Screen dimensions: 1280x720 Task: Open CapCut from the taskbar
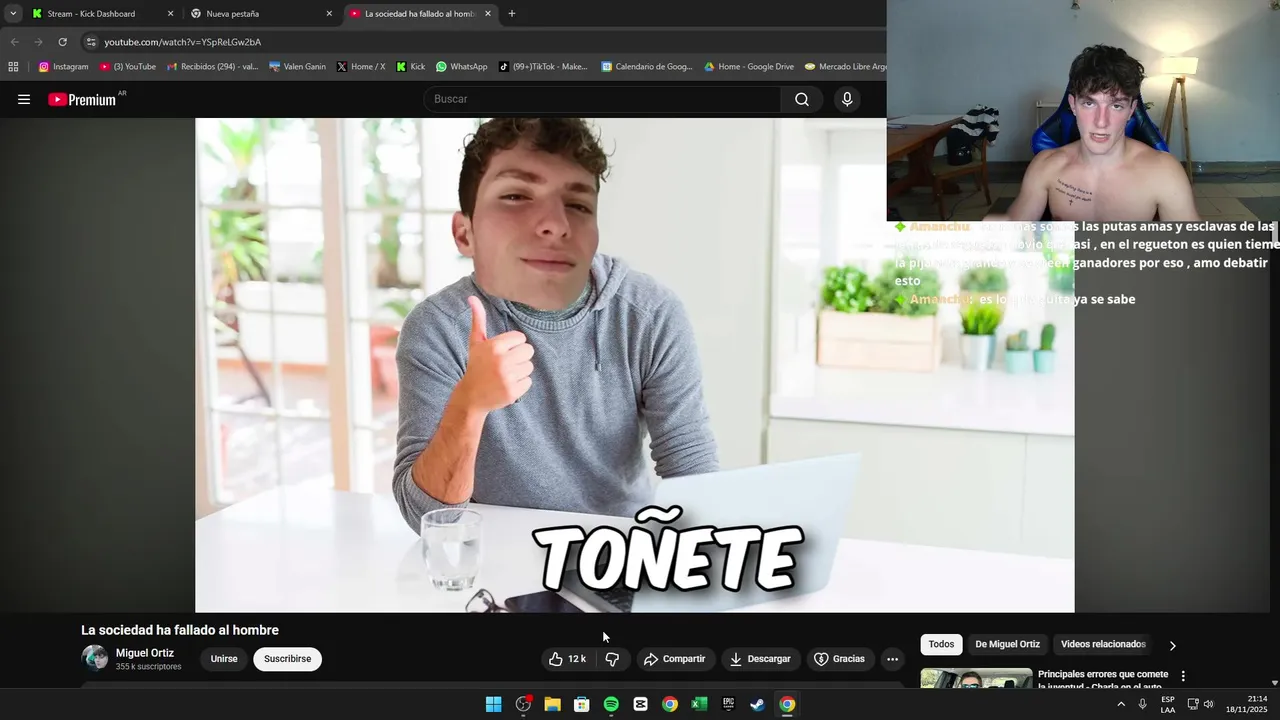(x=640, y=704)
